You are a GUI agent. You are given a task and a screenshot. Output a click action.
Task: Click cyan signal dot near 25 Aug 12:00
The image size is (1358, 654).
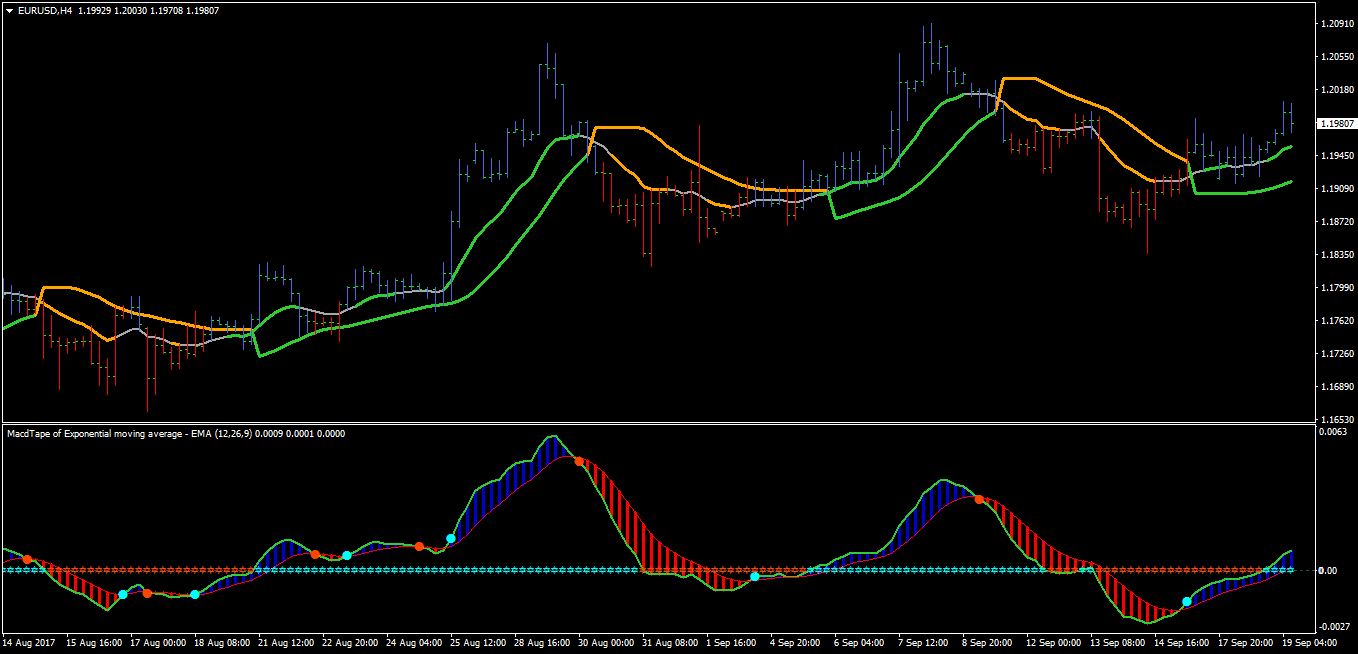point(451,538)
